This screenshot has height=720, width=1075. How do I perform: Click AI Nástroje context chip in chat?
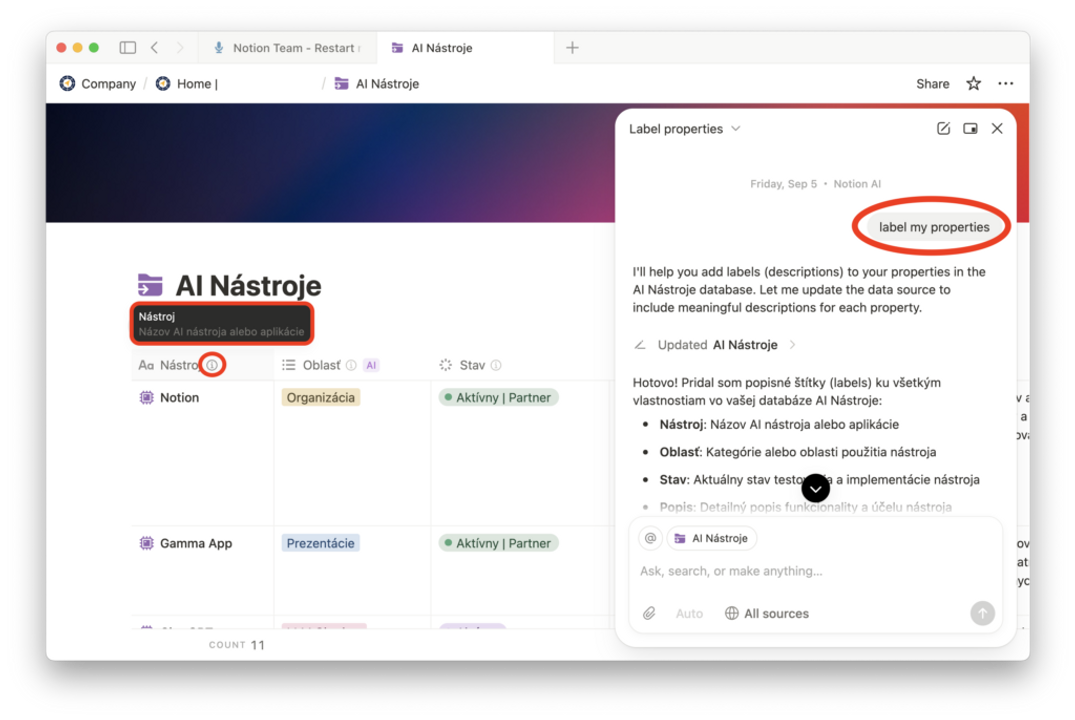point(712,538)
